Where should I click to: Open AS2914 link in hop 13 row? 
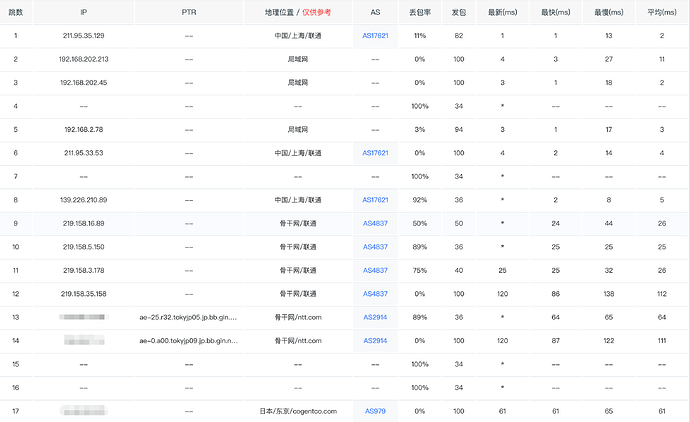375,317
